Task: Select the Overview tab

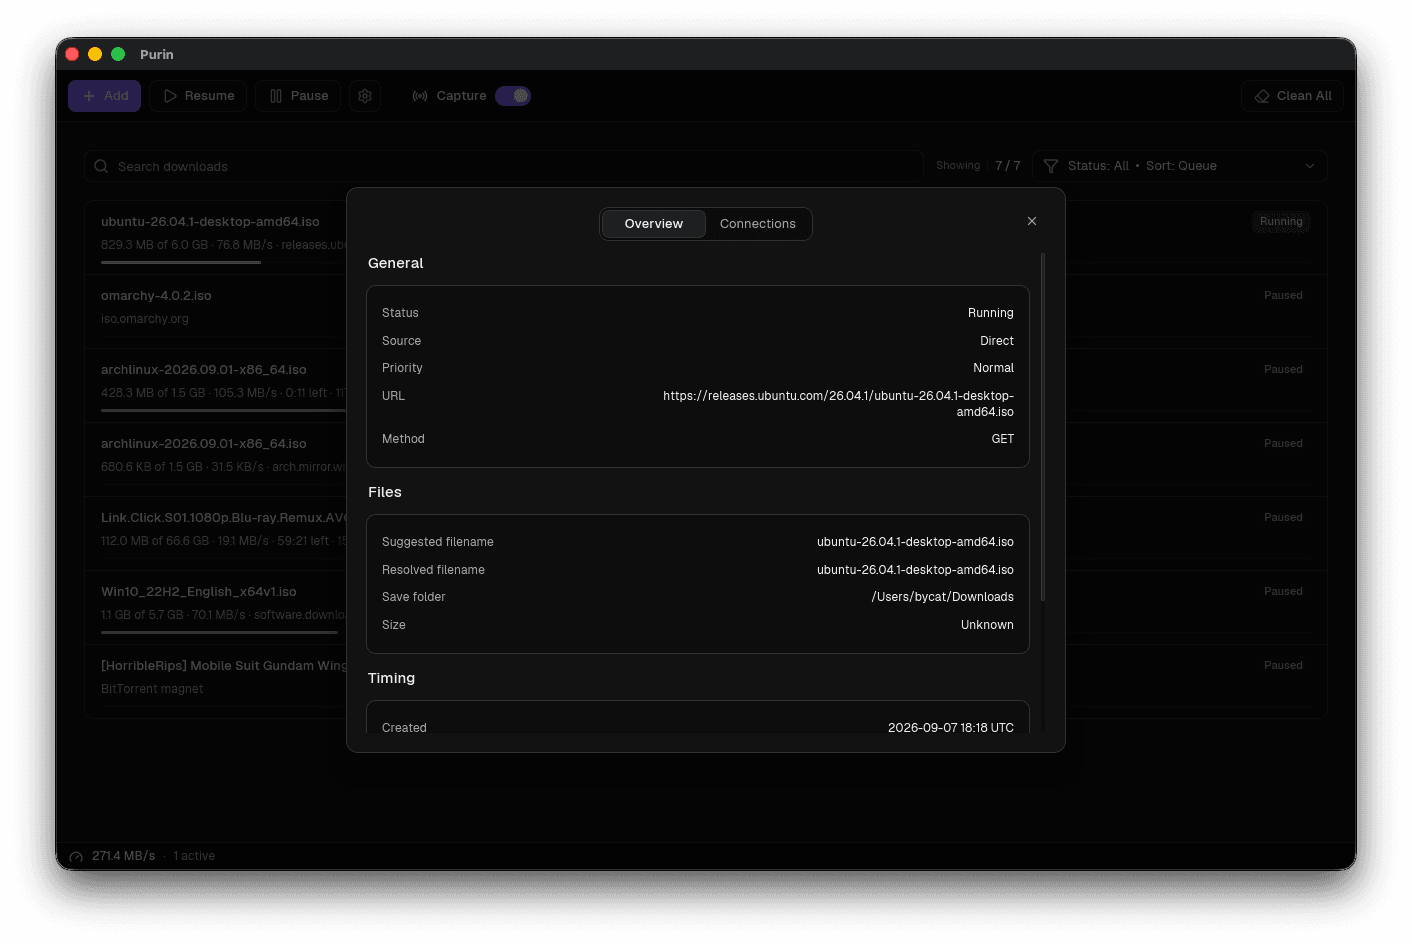Action: coord(654,224)
